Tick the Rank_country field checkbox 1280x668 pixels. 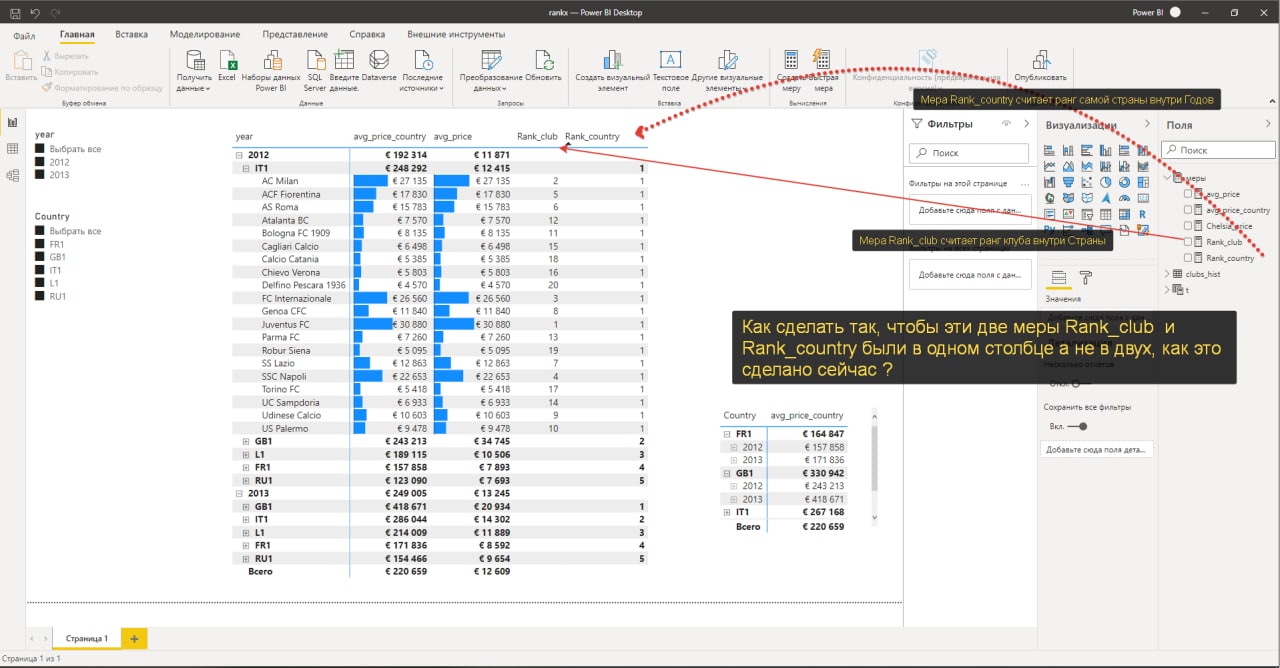(x=1188, y=258)
